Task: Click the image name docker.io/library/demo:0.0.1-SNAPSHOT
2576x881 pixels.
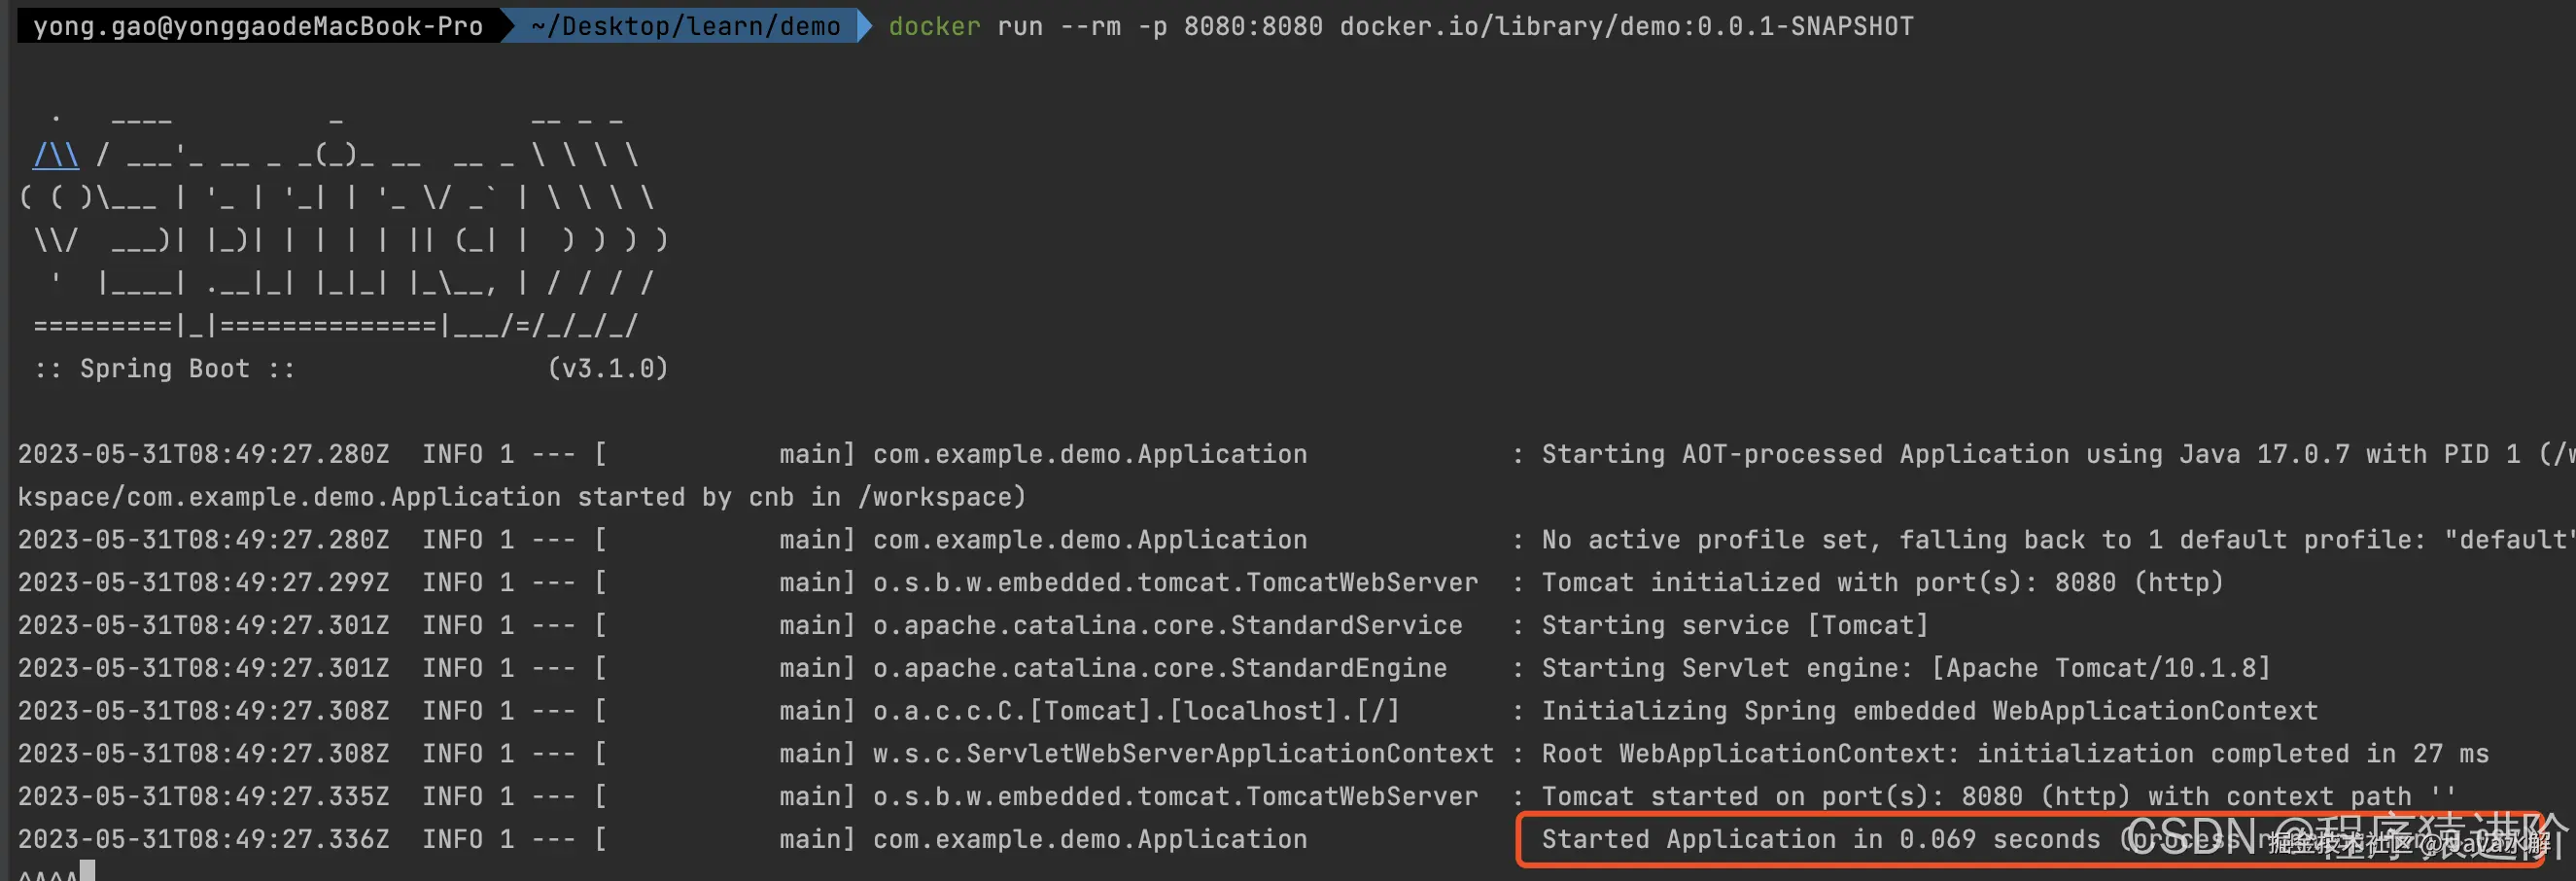Action: pyautogui.click(x=1626, y=26)
